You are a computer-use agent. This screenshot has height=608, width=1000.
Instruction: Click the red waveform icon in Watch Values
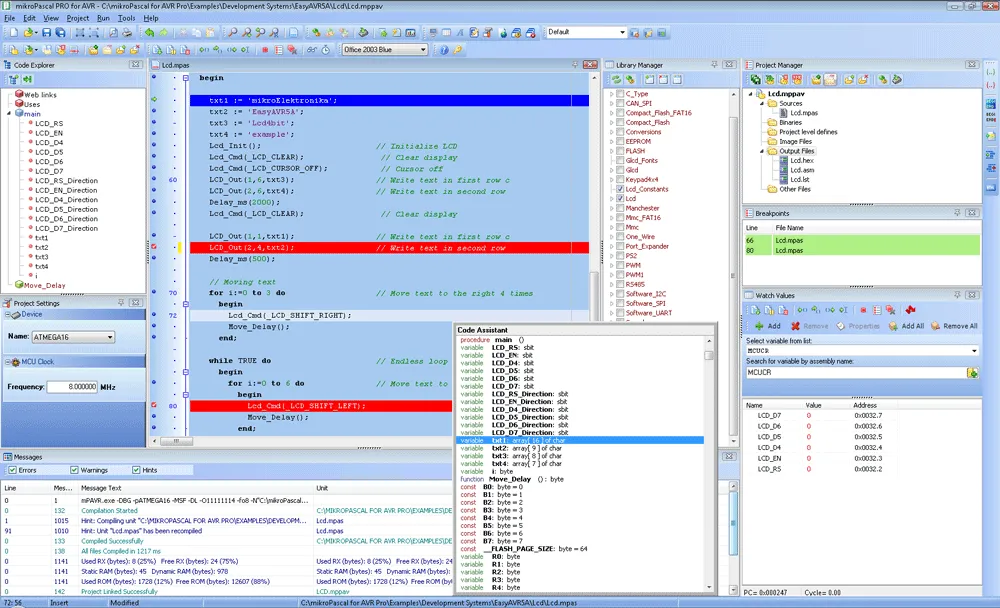pos(911,310)
